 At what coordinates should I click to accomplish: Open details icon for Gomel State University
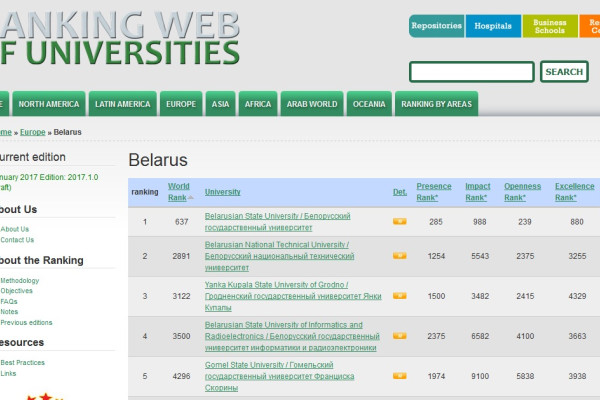coord(399,376)
